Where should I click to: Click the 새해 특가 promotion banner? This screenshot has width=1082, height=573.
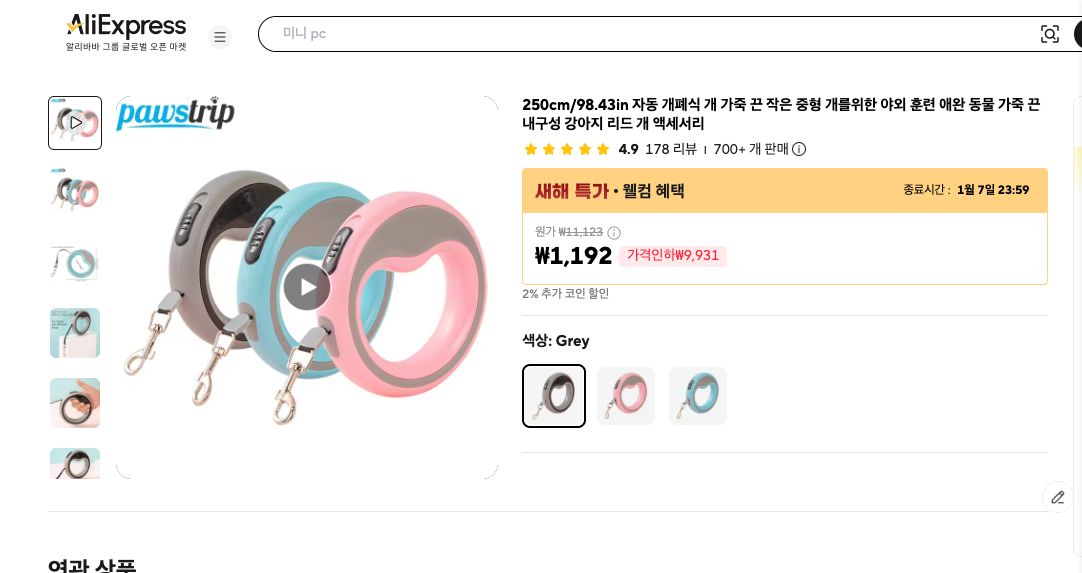pos(785,191)
